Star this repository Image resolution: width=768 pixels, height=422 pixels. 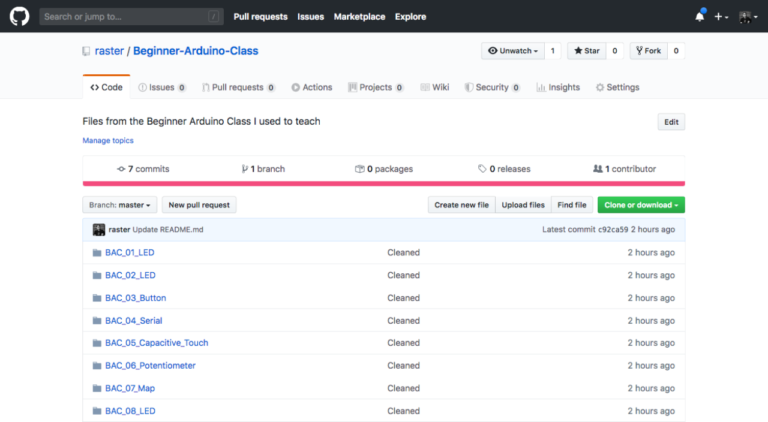pyautogui.click(x=586, y=51)
